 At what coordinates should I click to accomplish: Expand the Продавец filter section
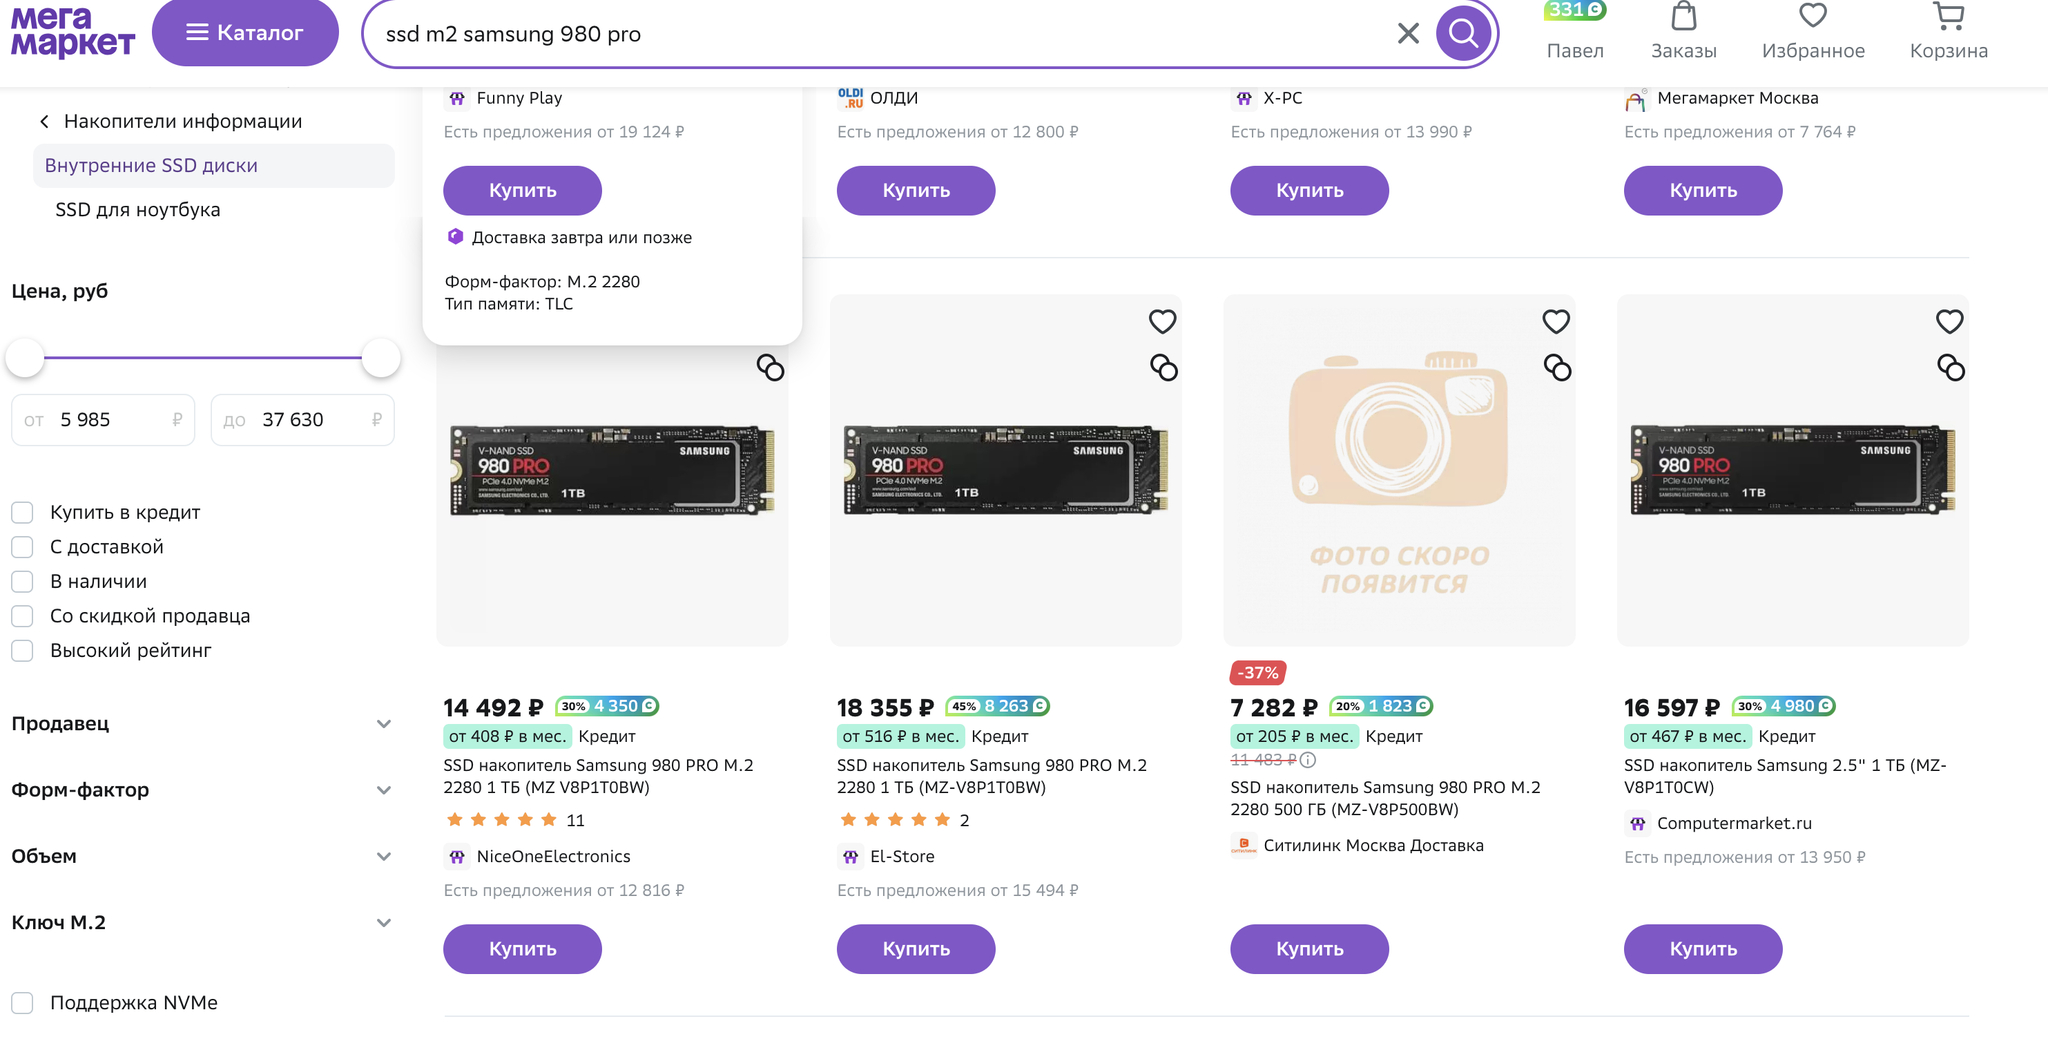383,724
